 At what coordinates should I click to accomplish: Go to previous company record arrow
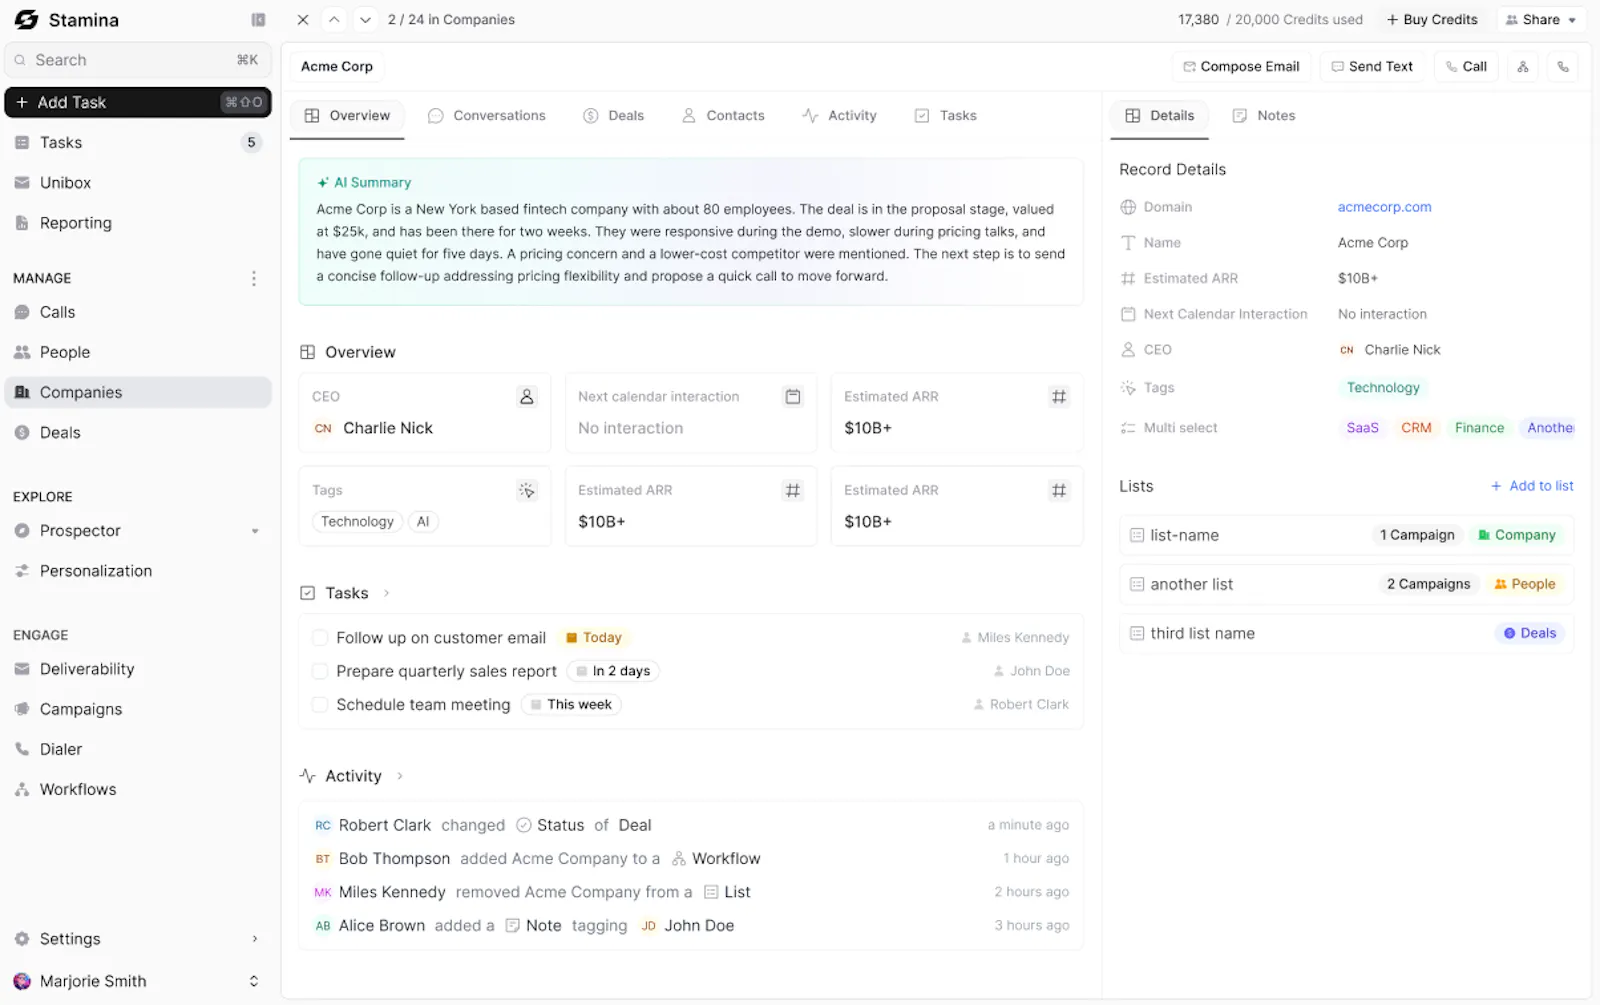coord(335,20)
